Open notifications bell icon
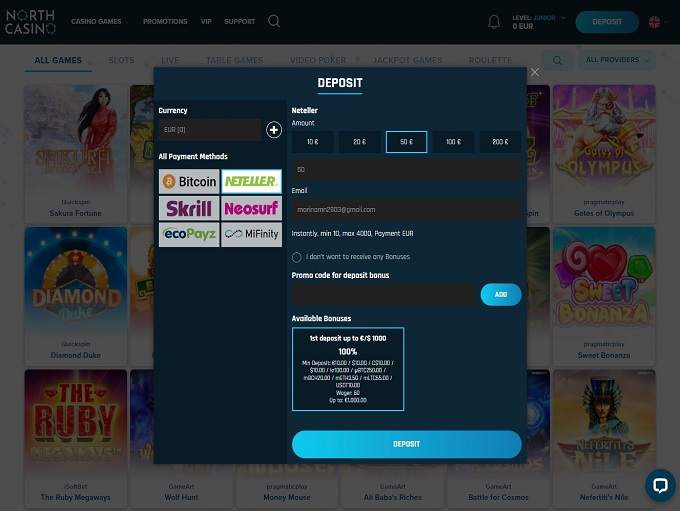The width and height of the screenshot is (680, 511). 494,22
